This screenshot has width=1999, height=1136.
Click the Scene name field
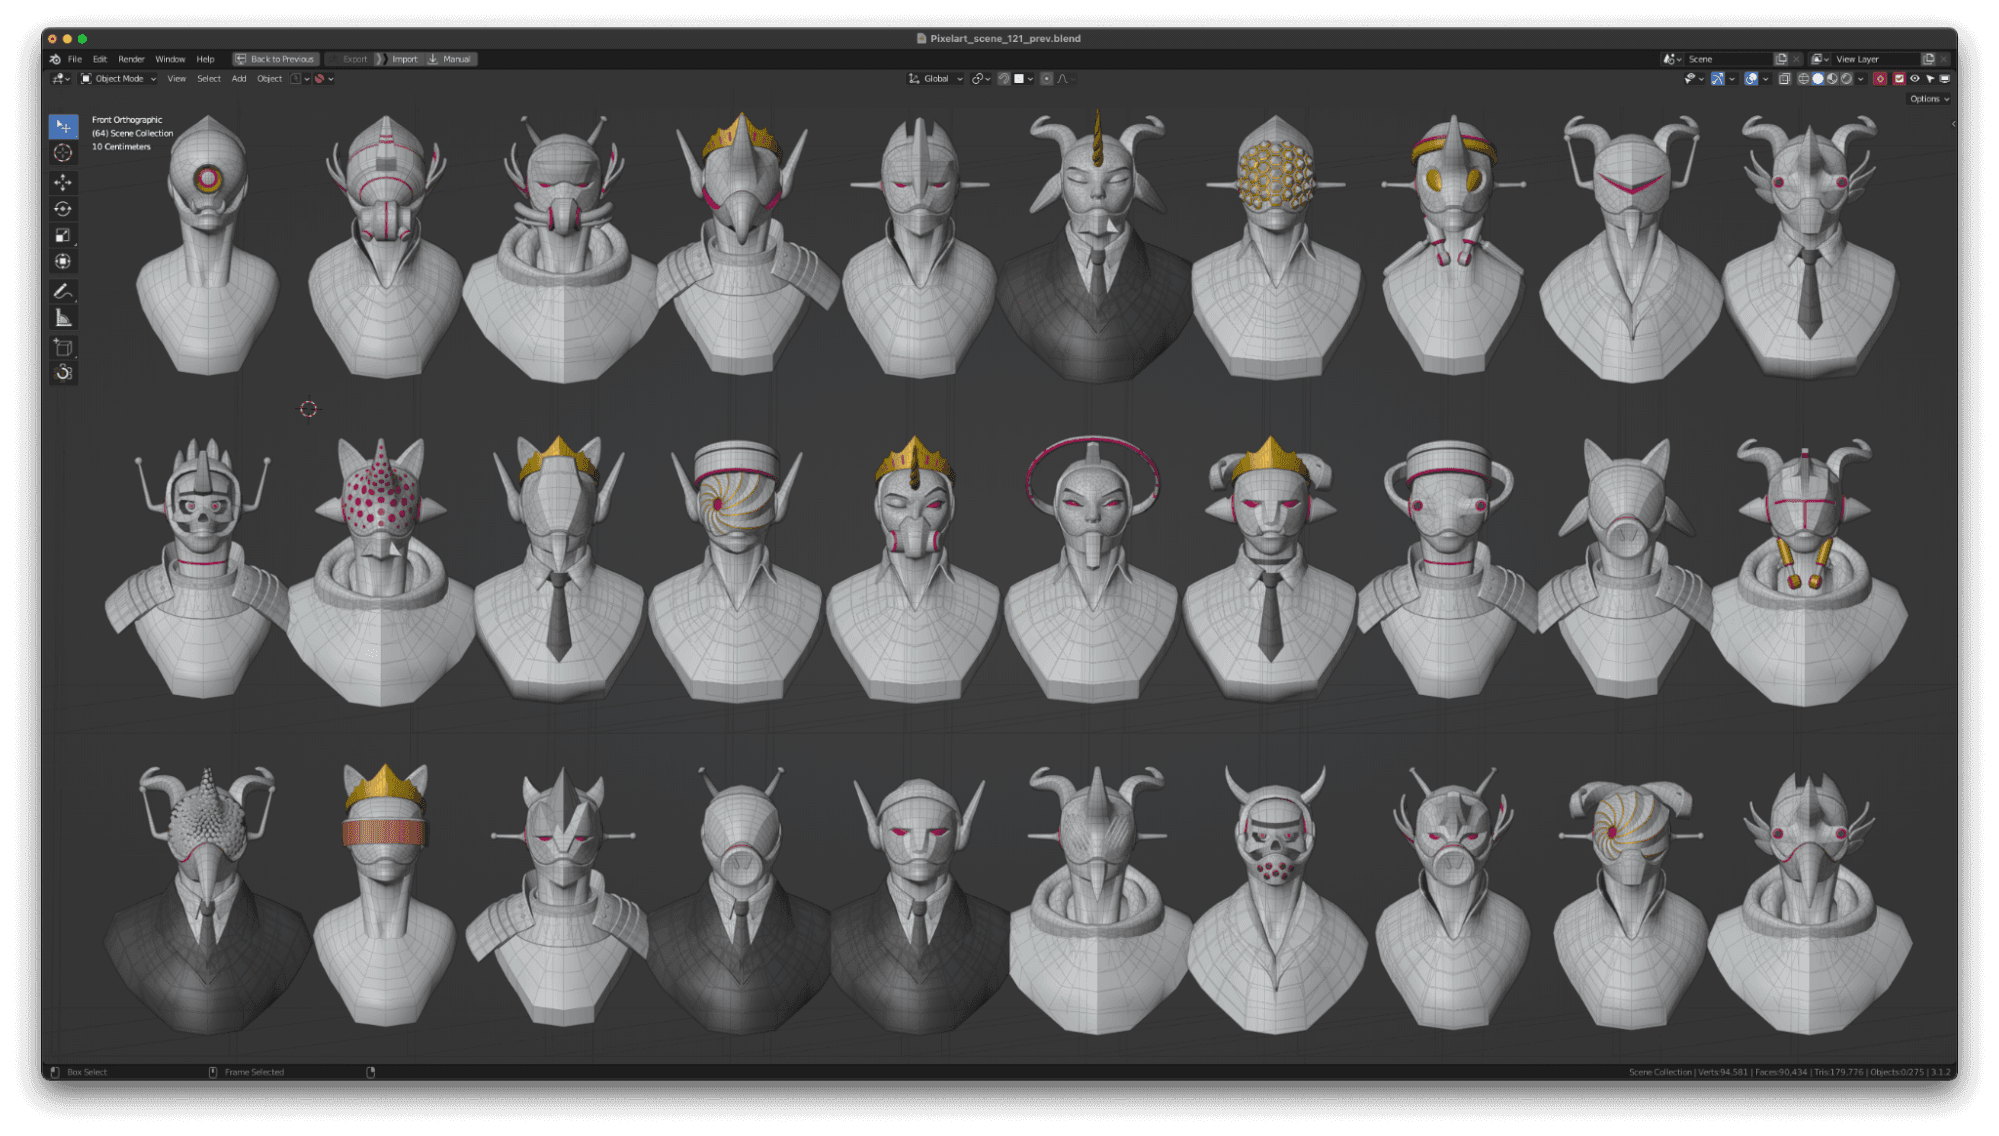(1729, 59)
